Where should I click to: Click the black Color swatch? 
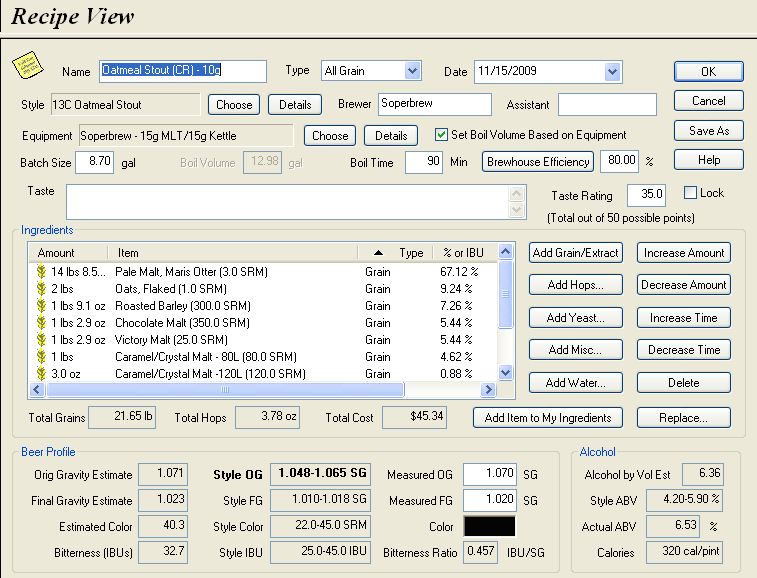(490, 526)
